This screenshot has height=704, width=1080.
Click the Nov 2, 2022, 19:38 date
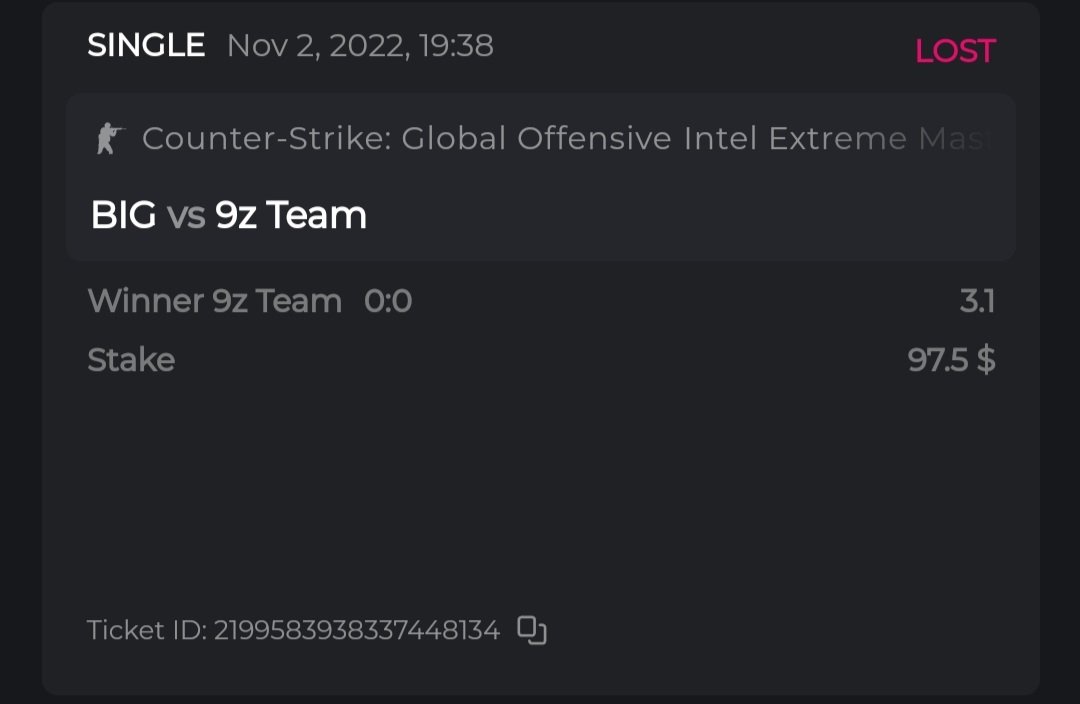[360, 46]
